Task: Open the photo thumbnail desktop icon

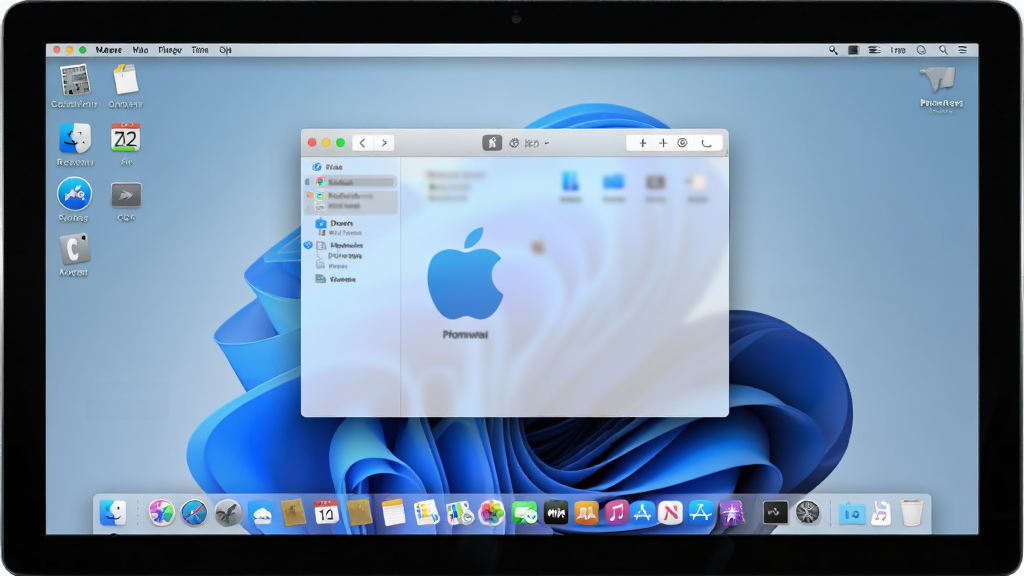Action: pyautogui.click(x=74, y=80)
